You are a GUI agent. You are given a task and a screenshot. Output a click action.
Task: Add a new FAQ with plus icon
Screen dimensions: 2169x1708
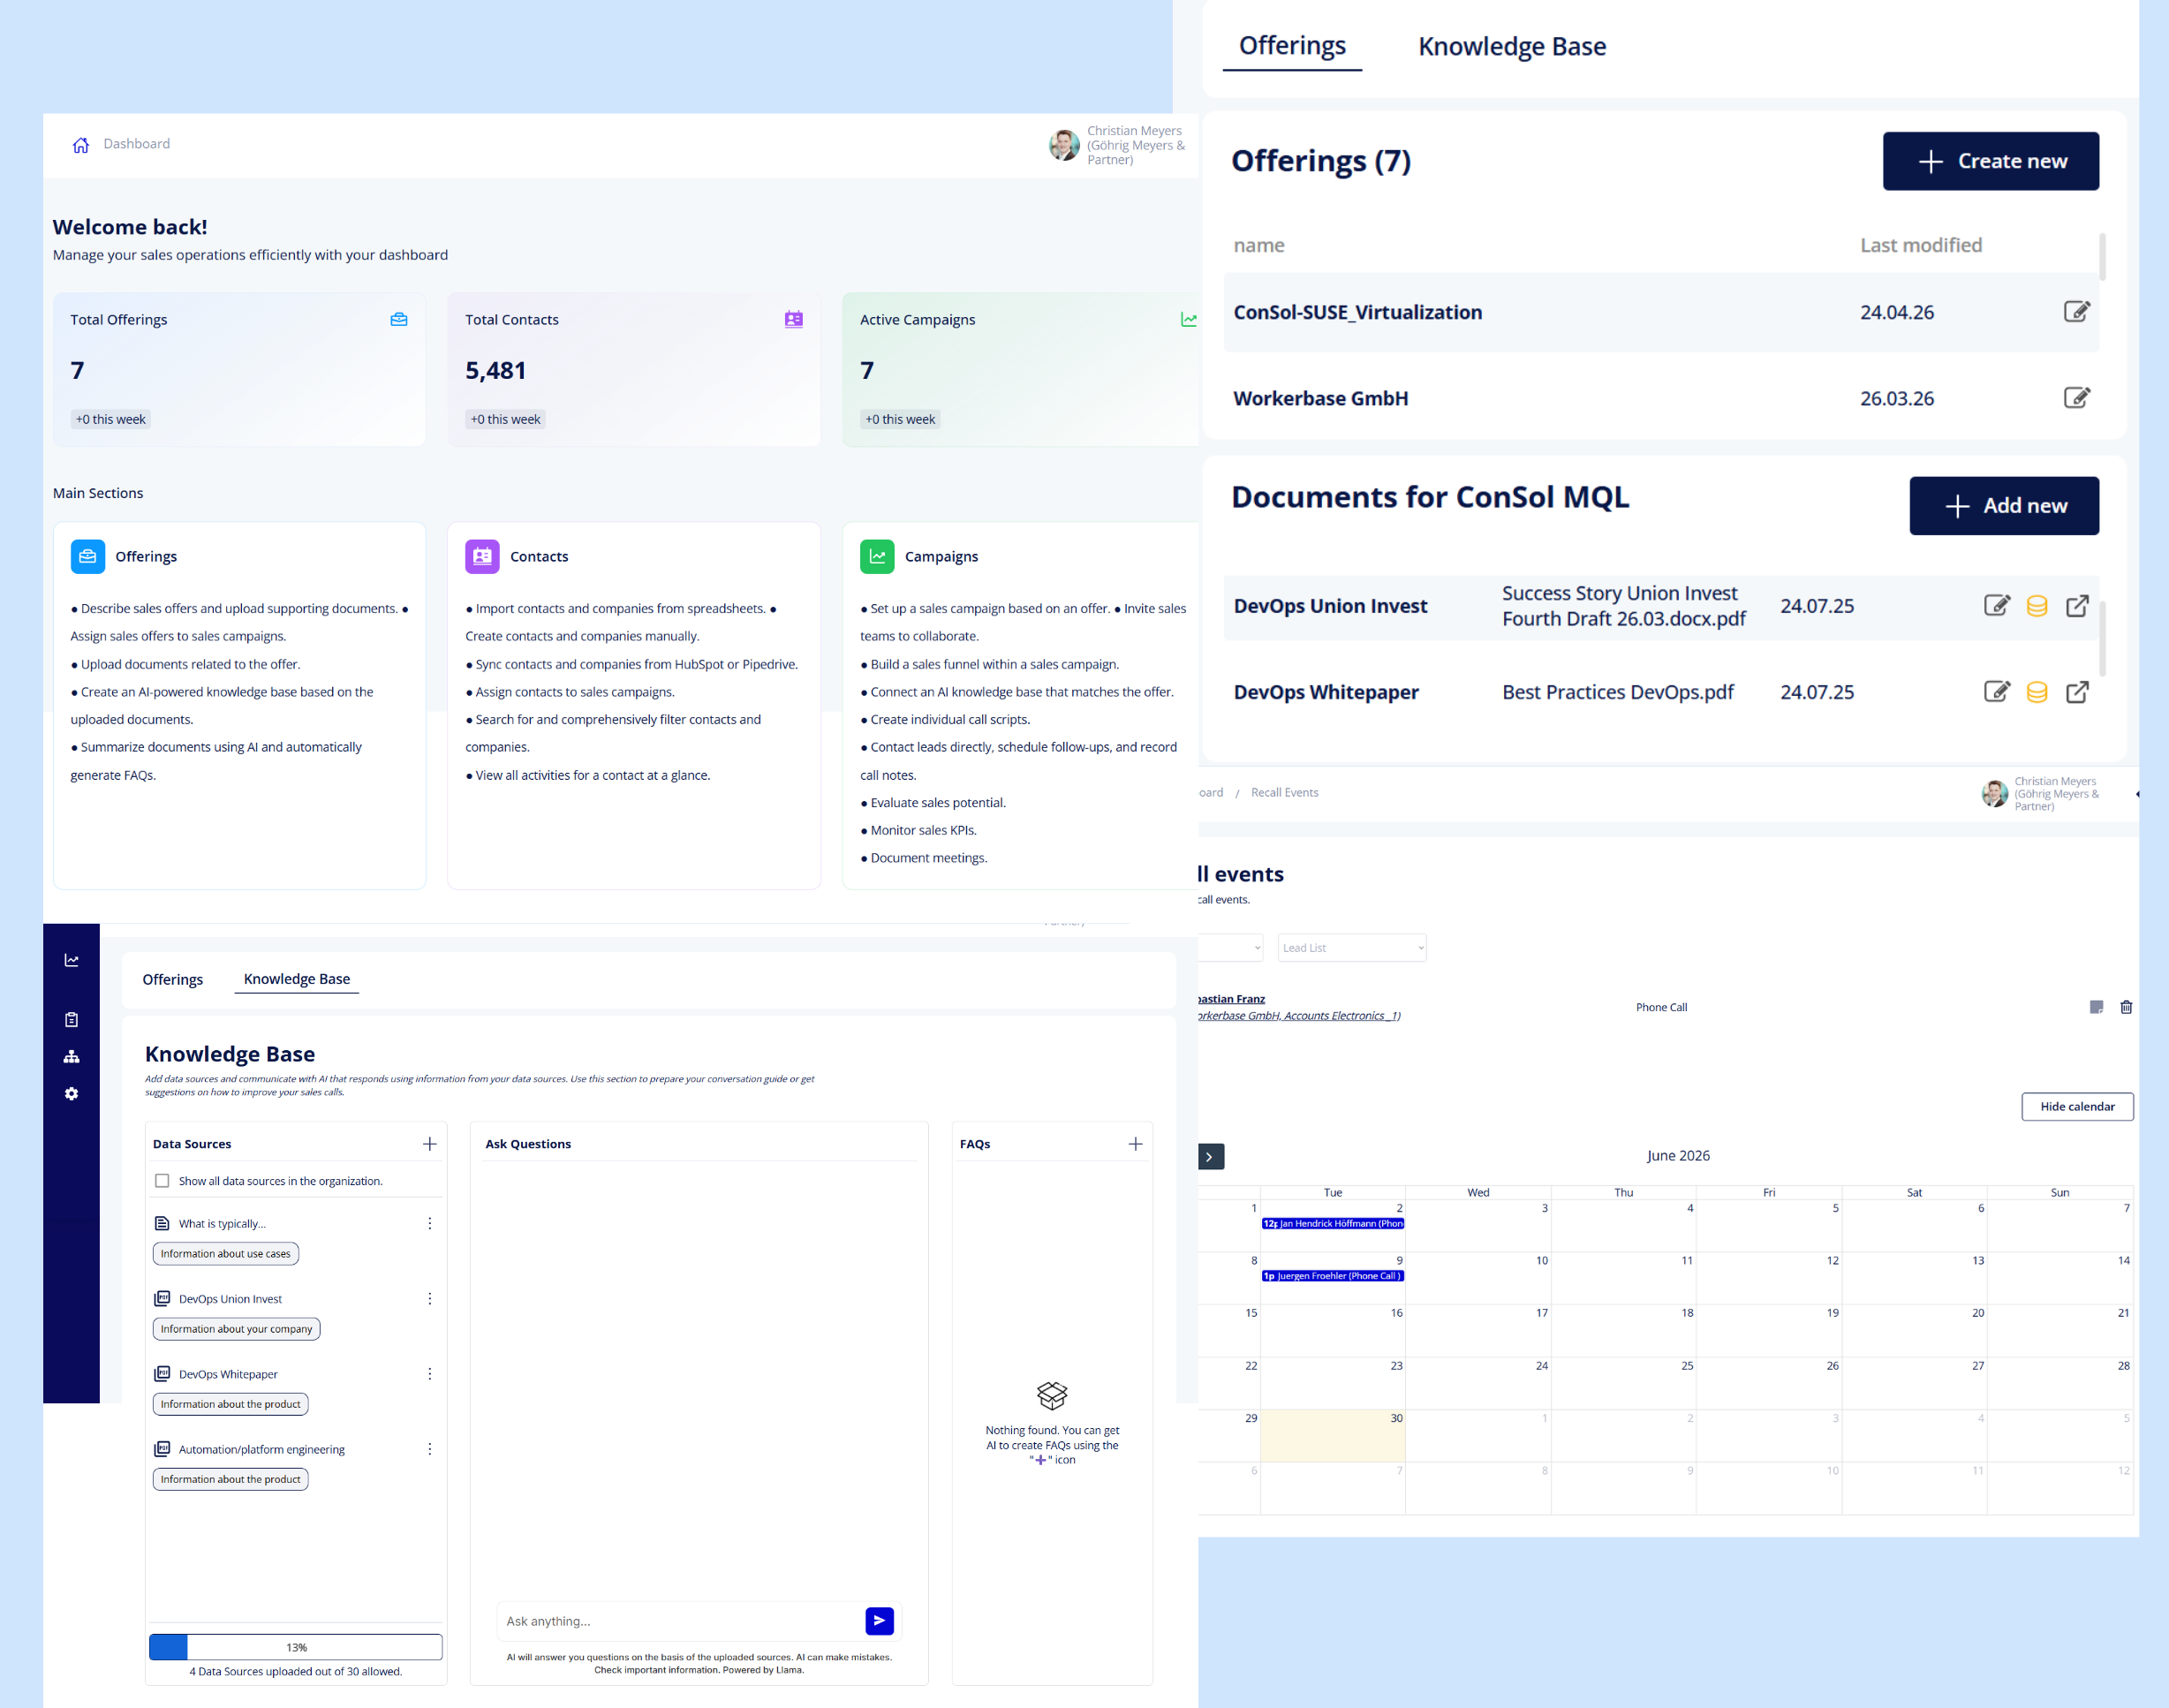(1136, 1143)
